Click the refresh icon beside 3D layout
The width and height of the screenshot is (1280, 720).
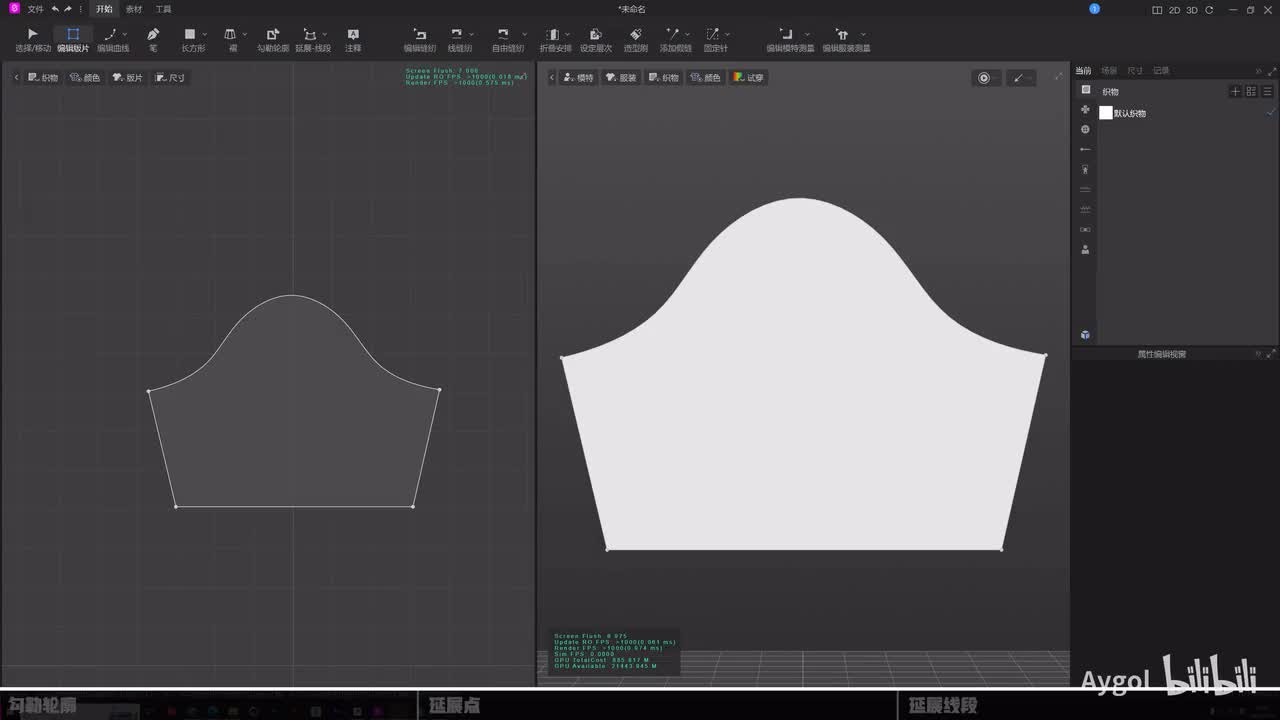pyautogui.click(x=1209, y=10)
